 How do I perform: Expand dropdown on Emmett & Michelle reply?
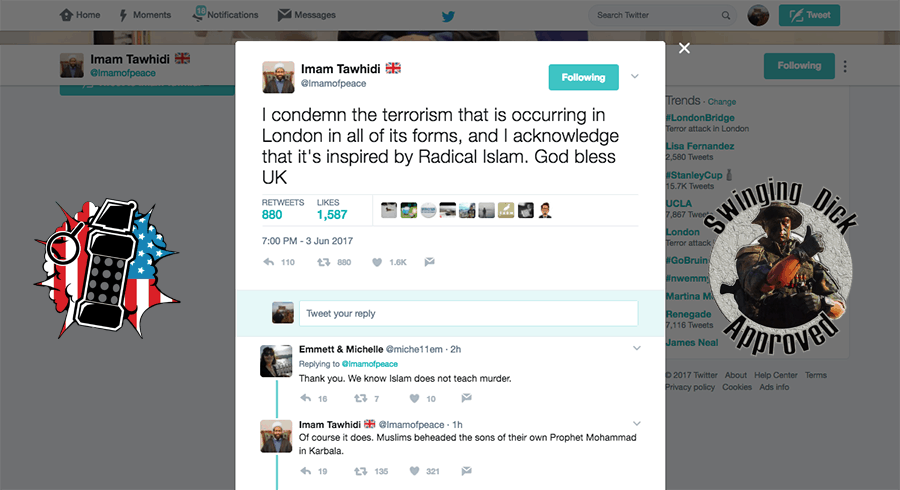[x=637, y=348]
